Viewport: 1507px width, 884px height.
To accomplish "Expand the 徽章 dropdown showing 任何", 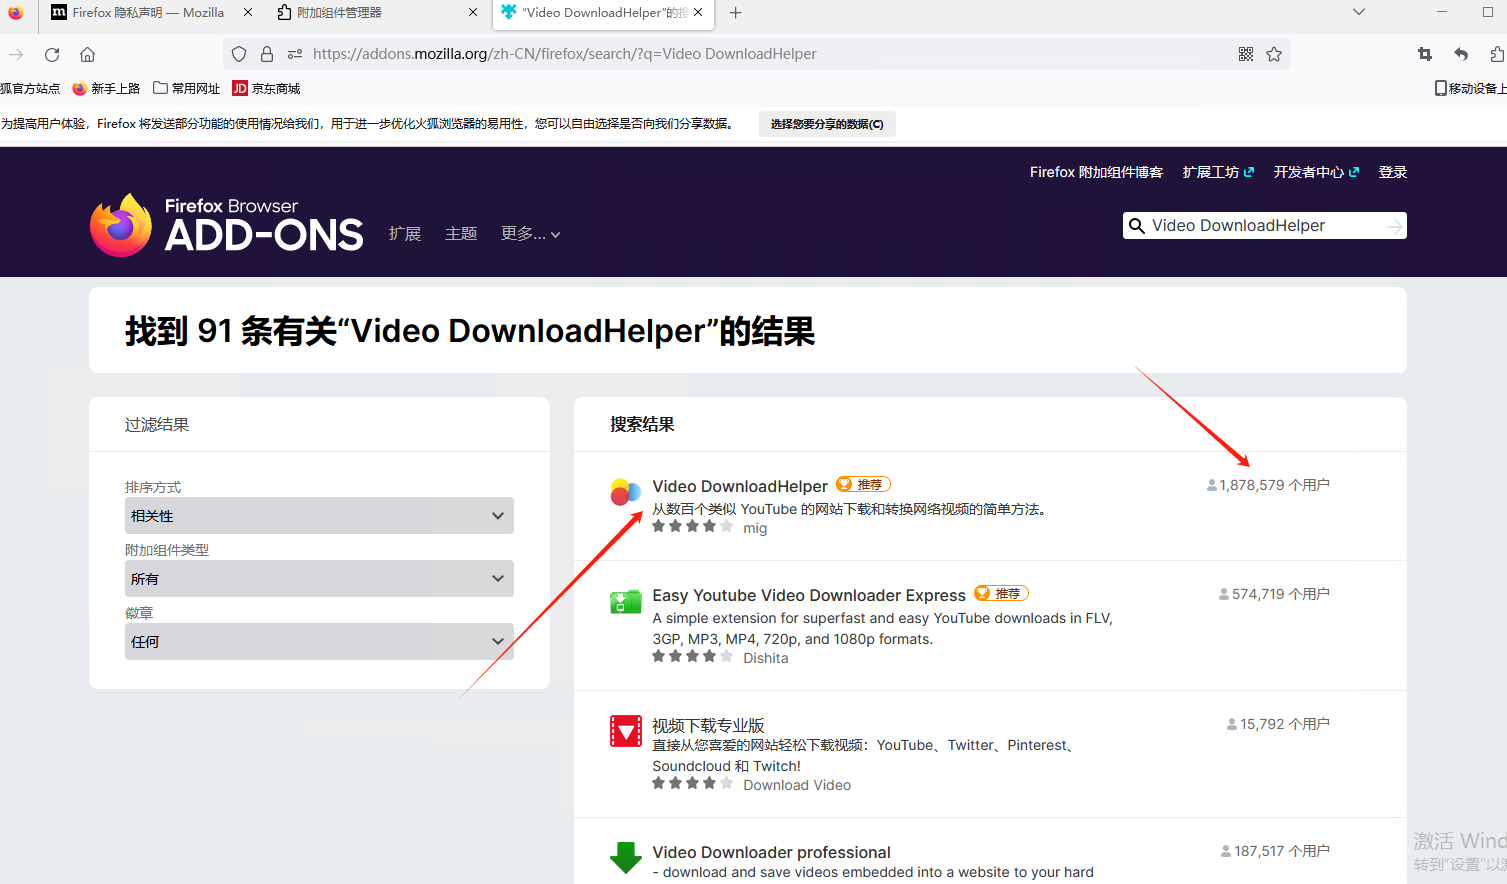I will pos(319,642).
